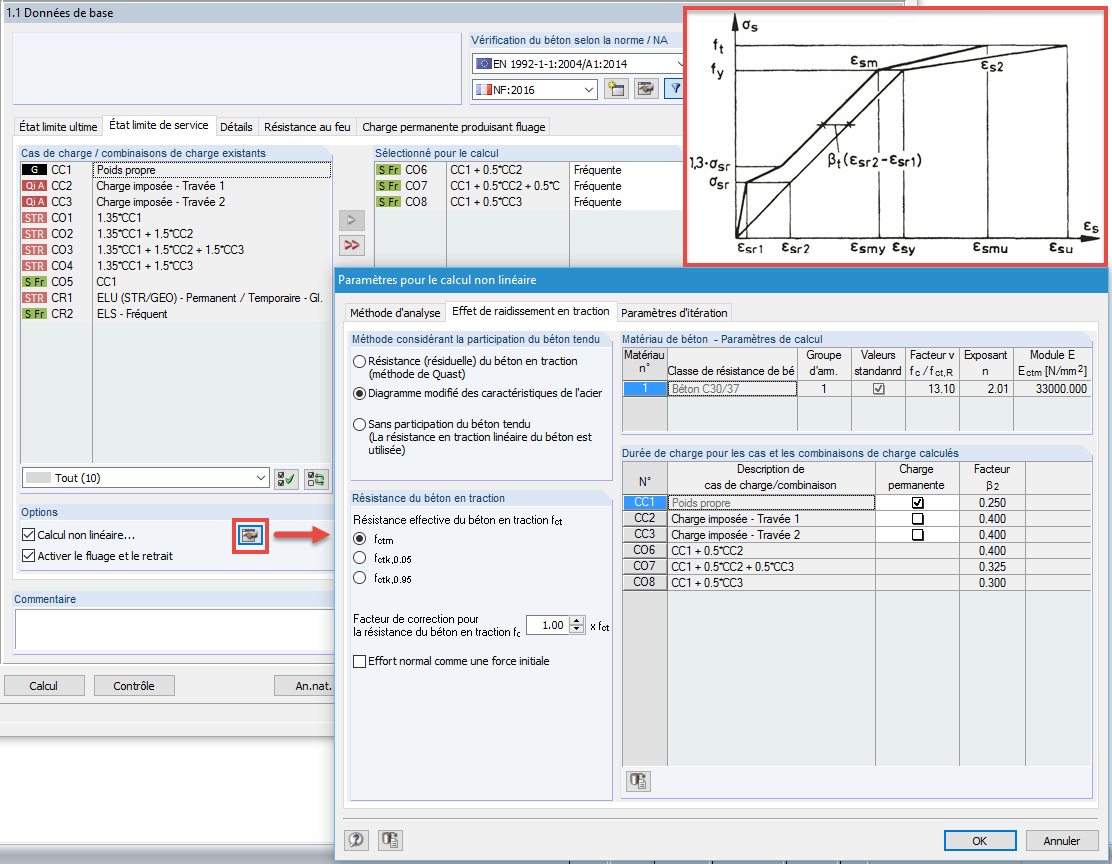
Task: Click Module E value 33000.000 cell
Action: pos(1052,389)
